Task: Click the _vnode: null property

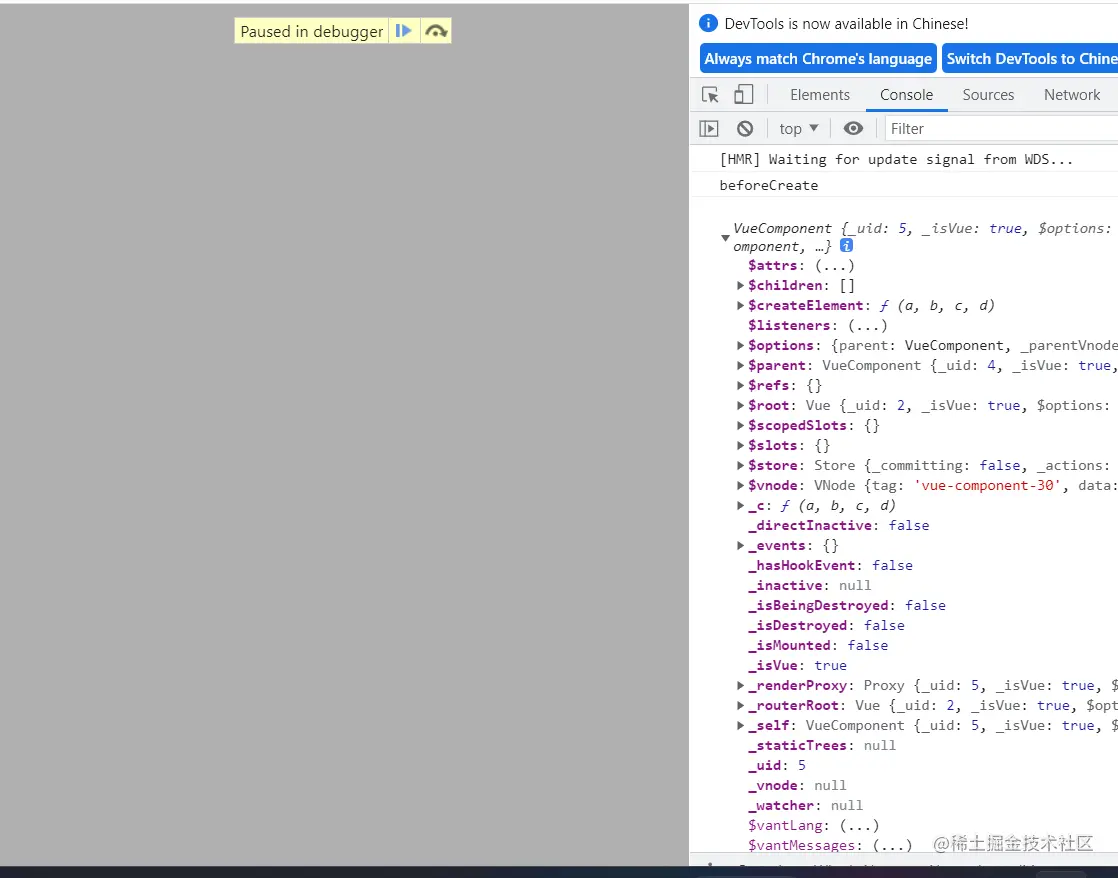Action: (x=797, y=785)
